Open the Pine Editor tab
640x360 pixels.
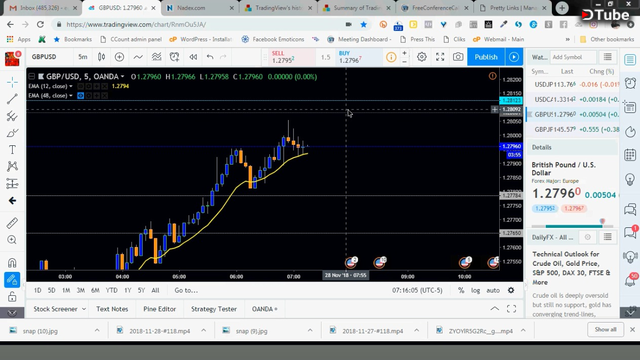pos(159,309)
